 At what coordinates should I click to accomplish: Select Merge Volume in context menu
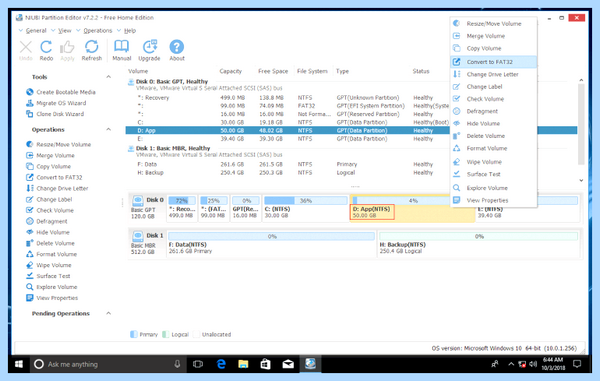(x=494, y=36)
